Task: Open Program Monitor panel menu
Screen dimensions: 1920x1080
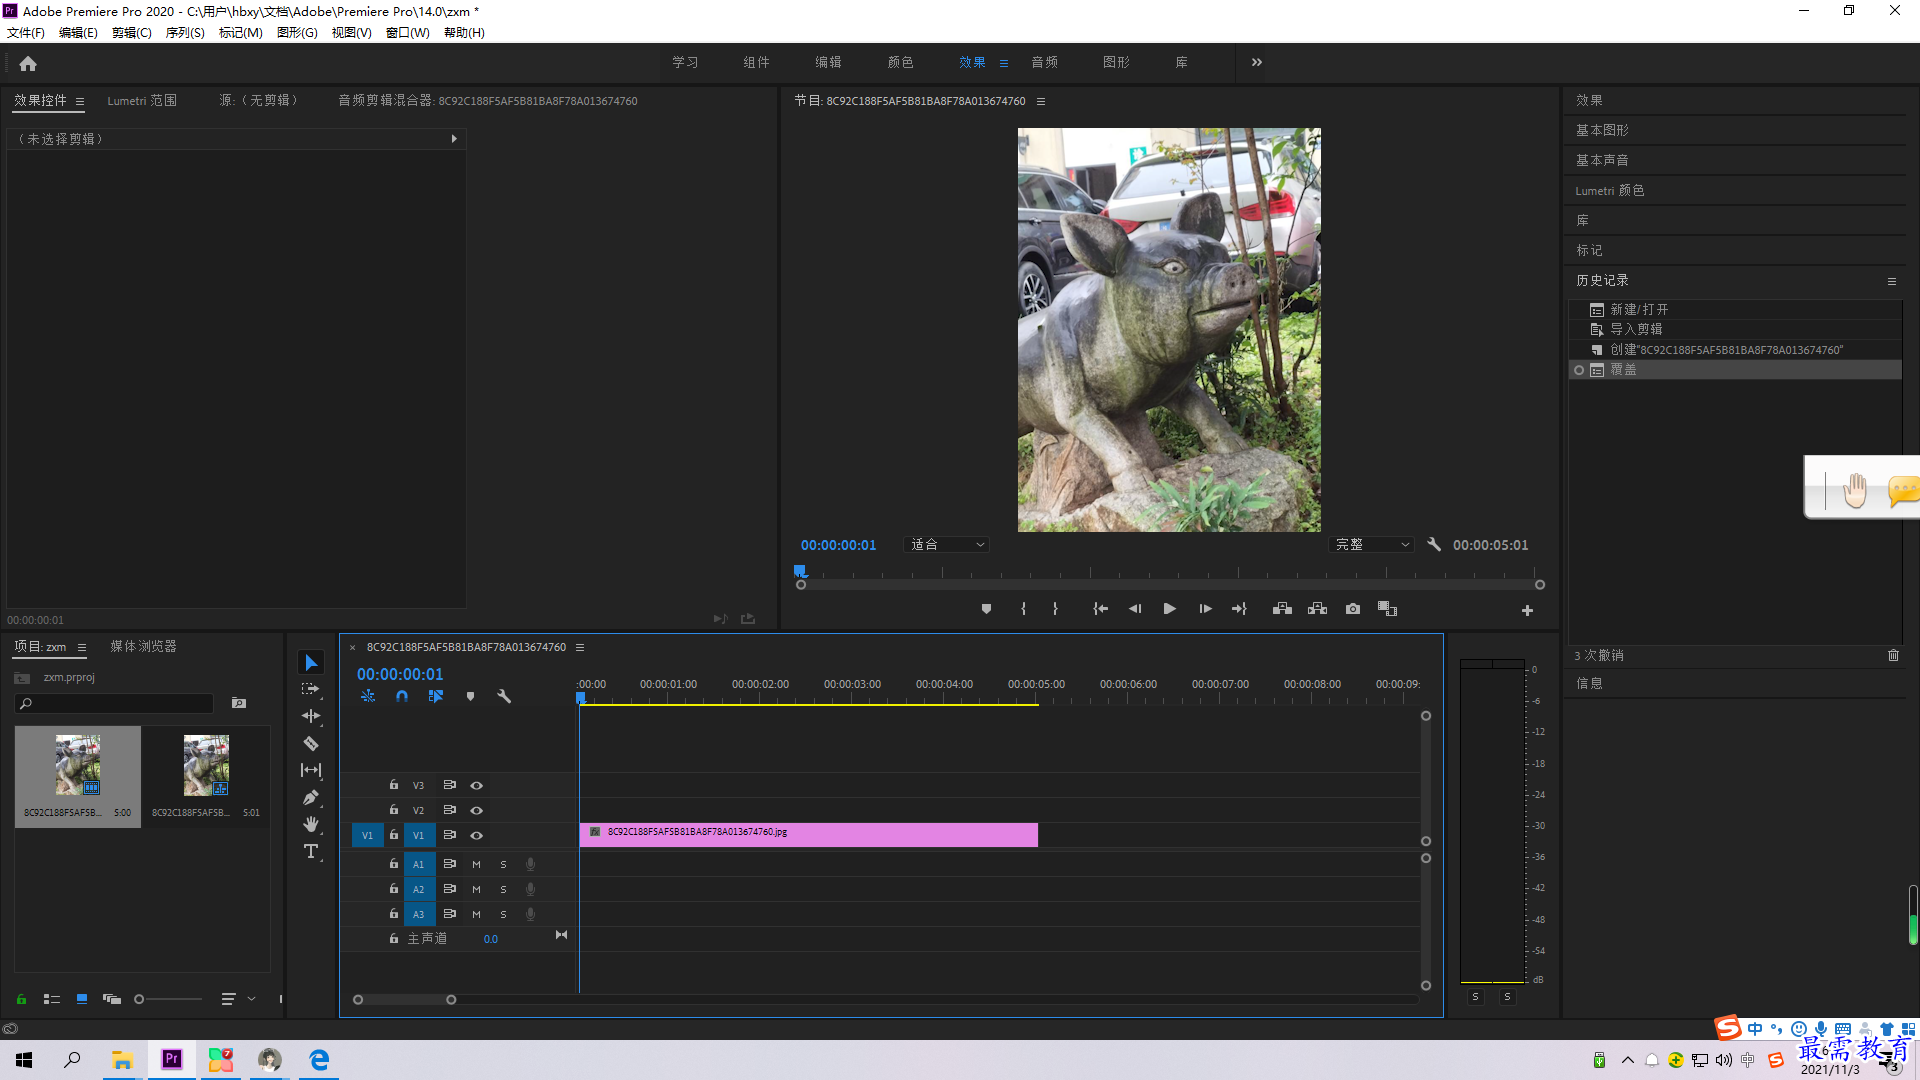Action: click(1041, 101)
